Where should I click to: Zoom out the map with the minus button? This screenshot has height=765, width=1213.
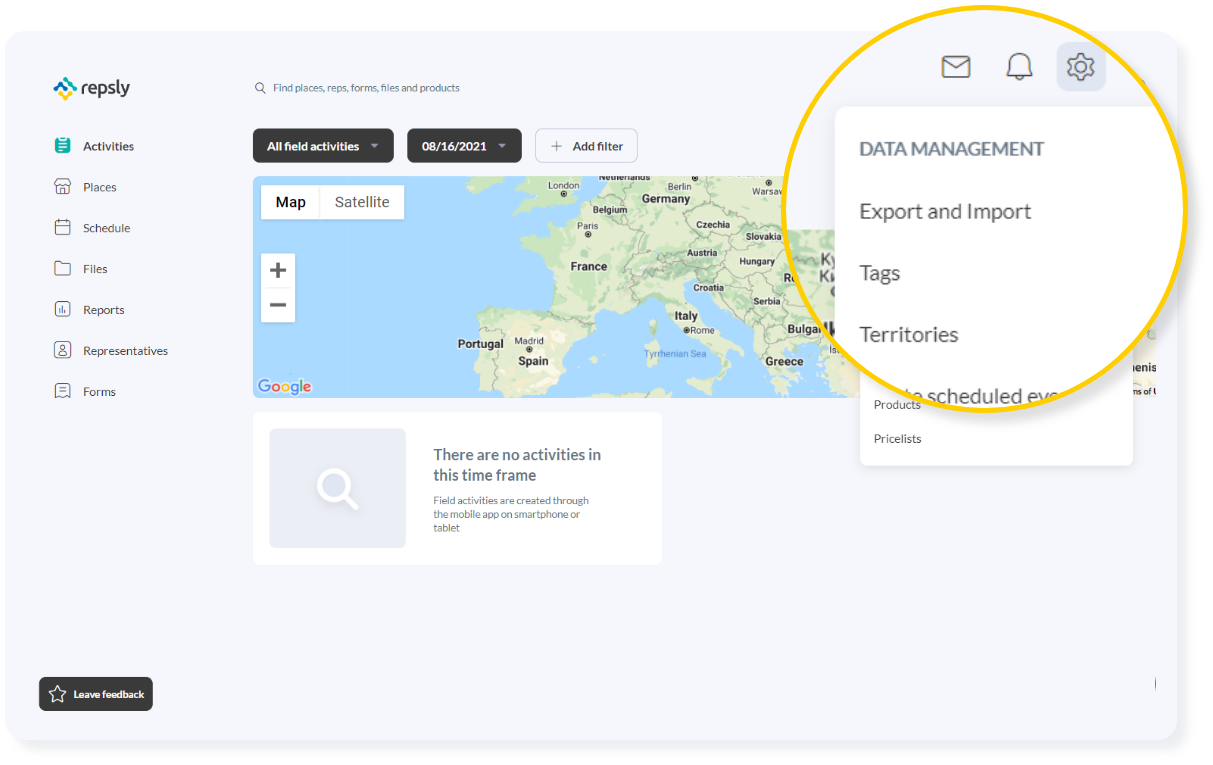tap(278, 305)
